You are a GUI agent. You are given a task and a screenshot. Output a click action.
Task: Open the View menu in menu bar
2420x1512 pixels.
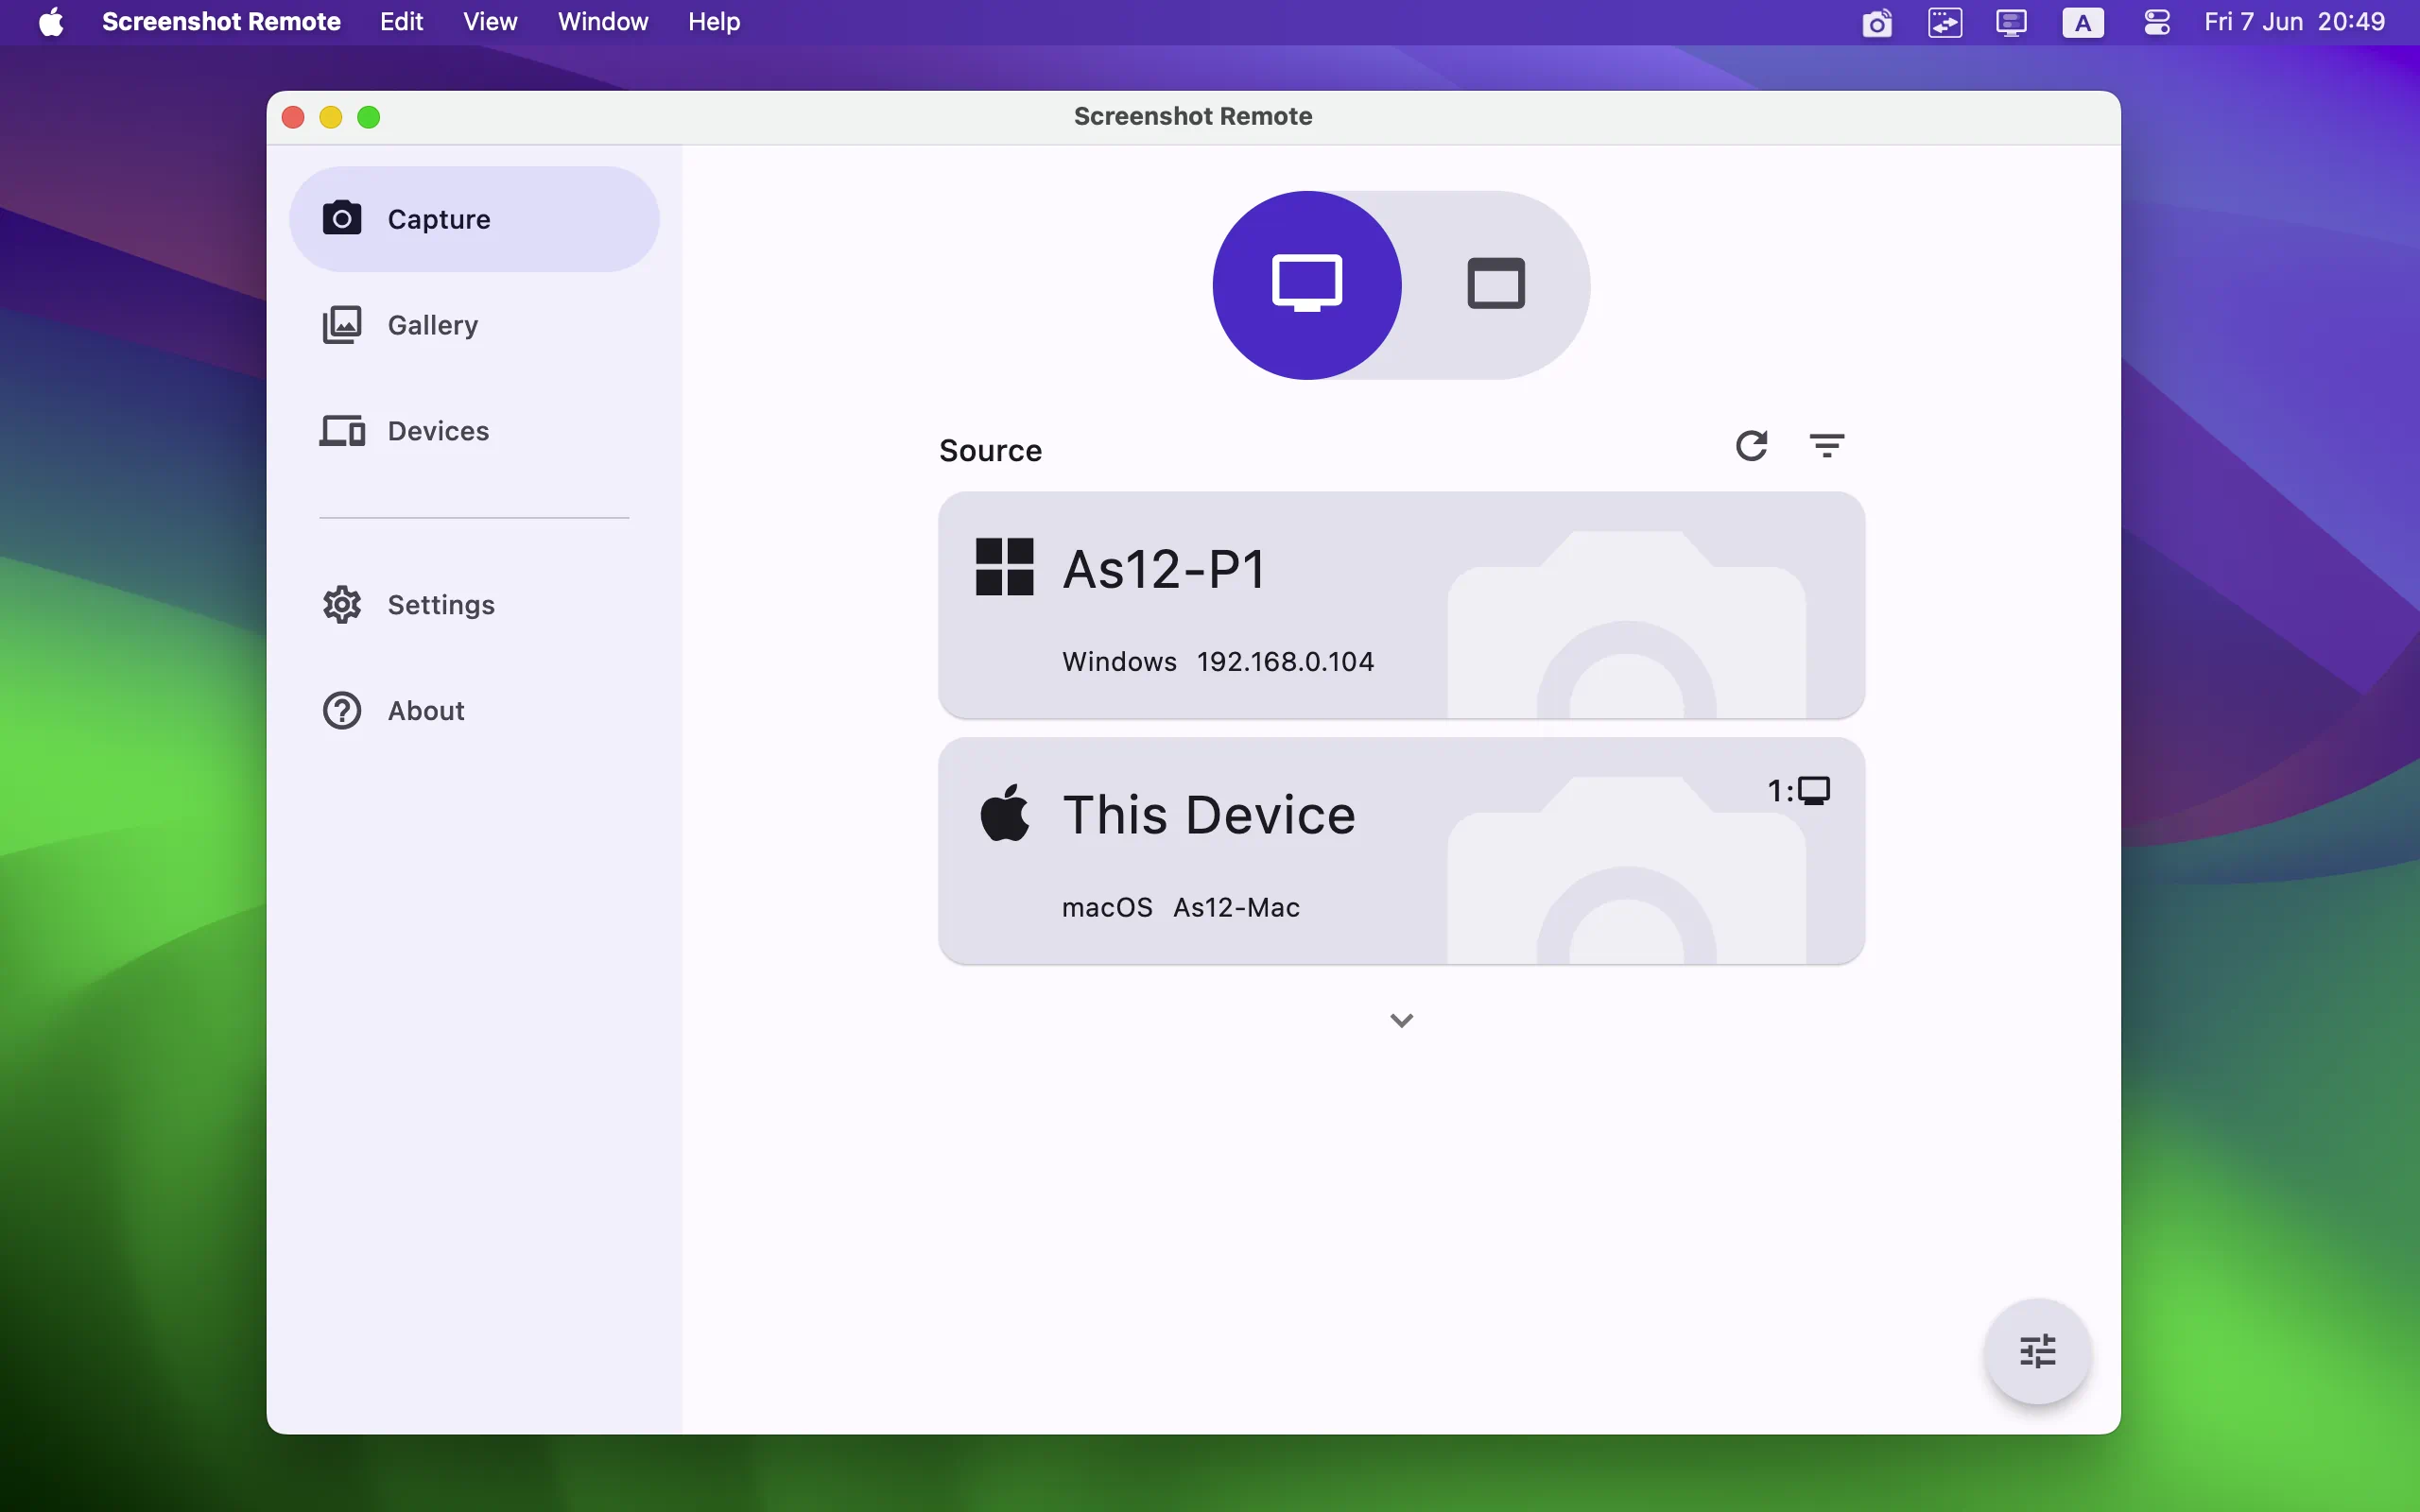click(x=490, y=21)
